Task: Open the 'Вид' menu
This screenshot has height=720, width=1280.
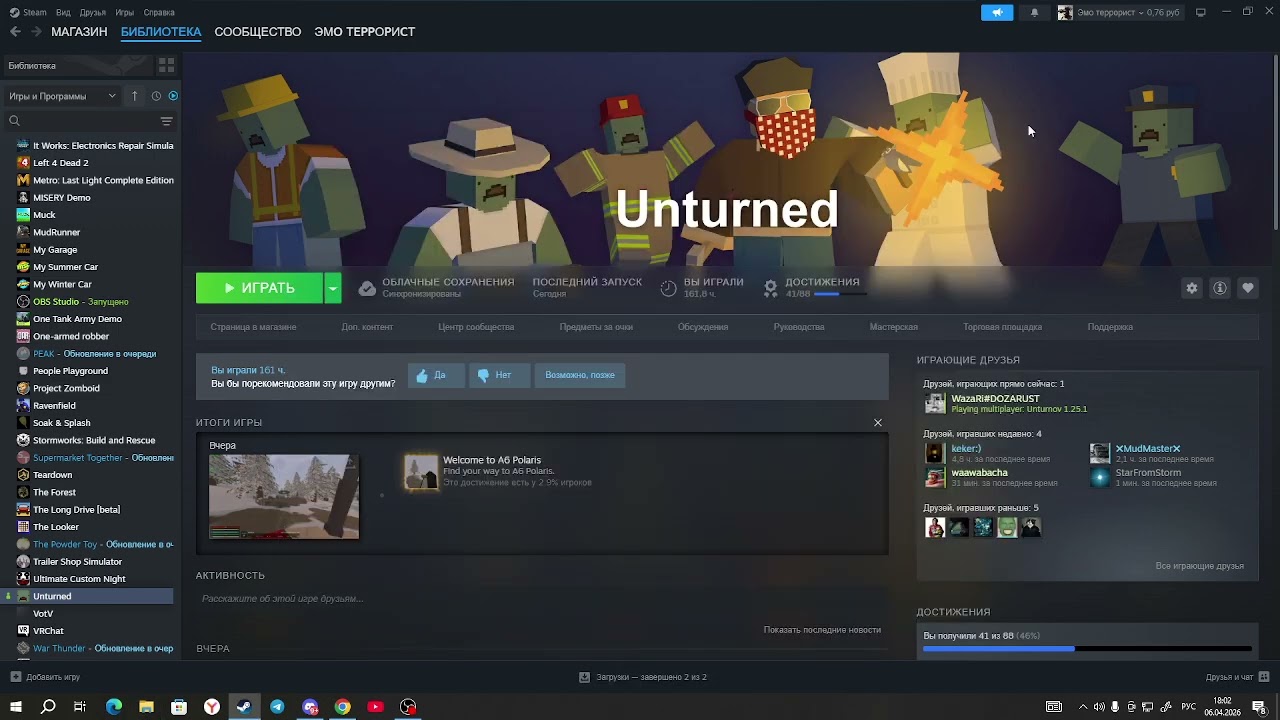Action: tap(63, 12)
